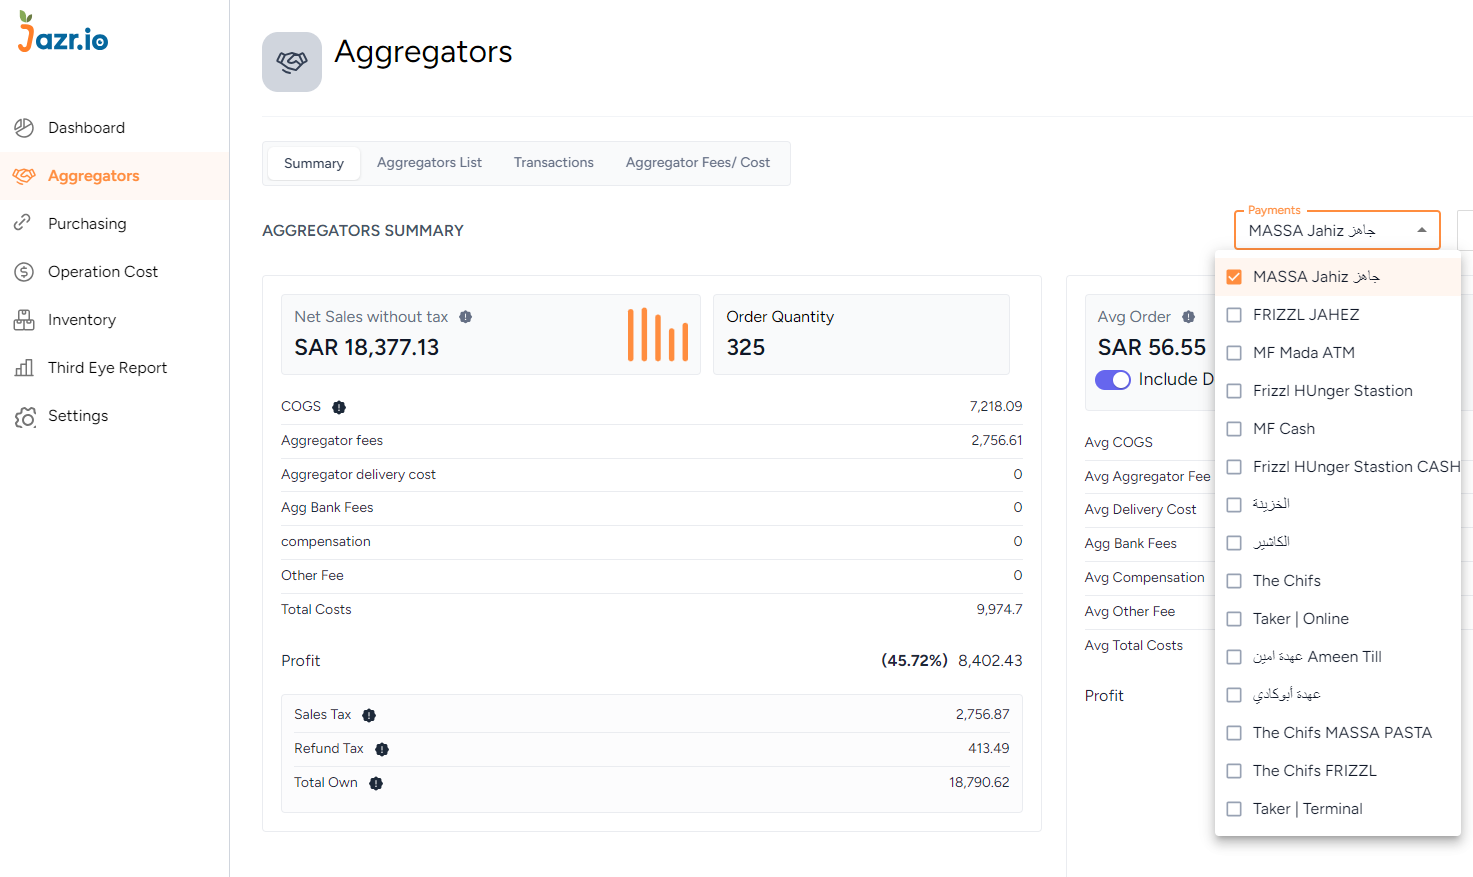
Task: Switch to the Transactions tab
Action: click(553, 162)
